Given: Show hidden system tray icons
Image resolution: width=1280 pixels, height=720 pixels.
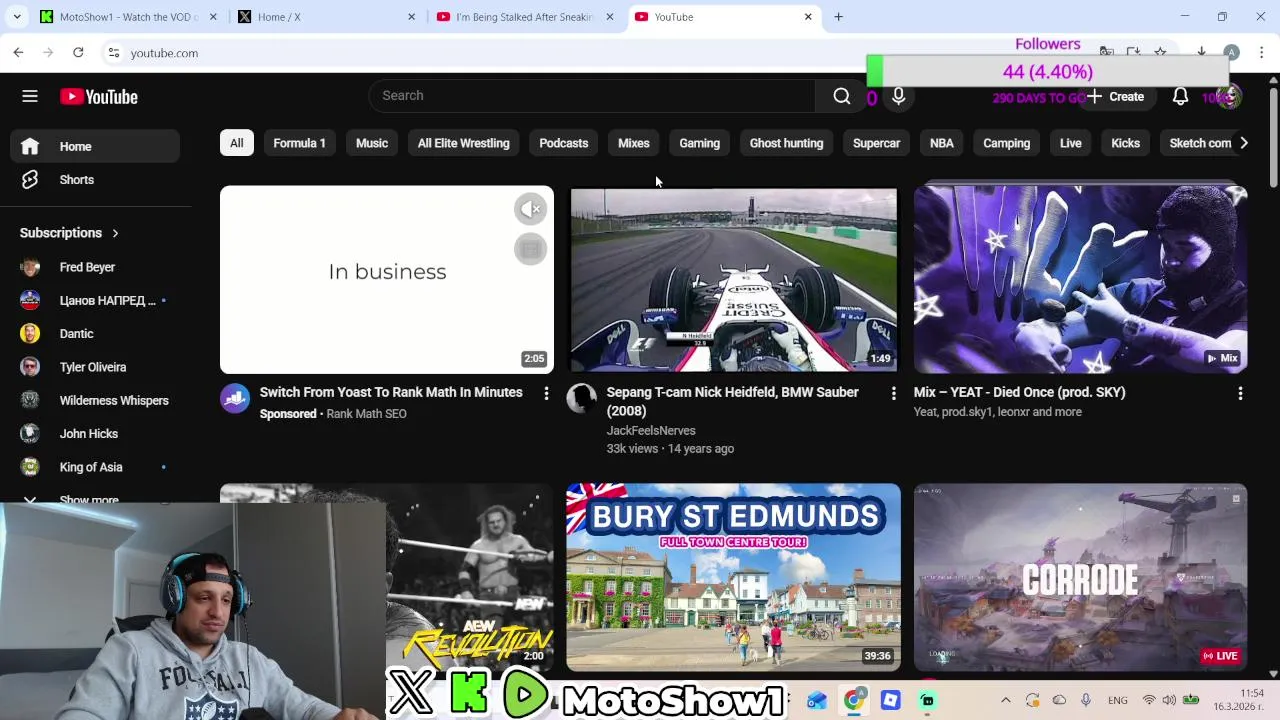Looking at the screenshot, I should (x=1005, y=700).
